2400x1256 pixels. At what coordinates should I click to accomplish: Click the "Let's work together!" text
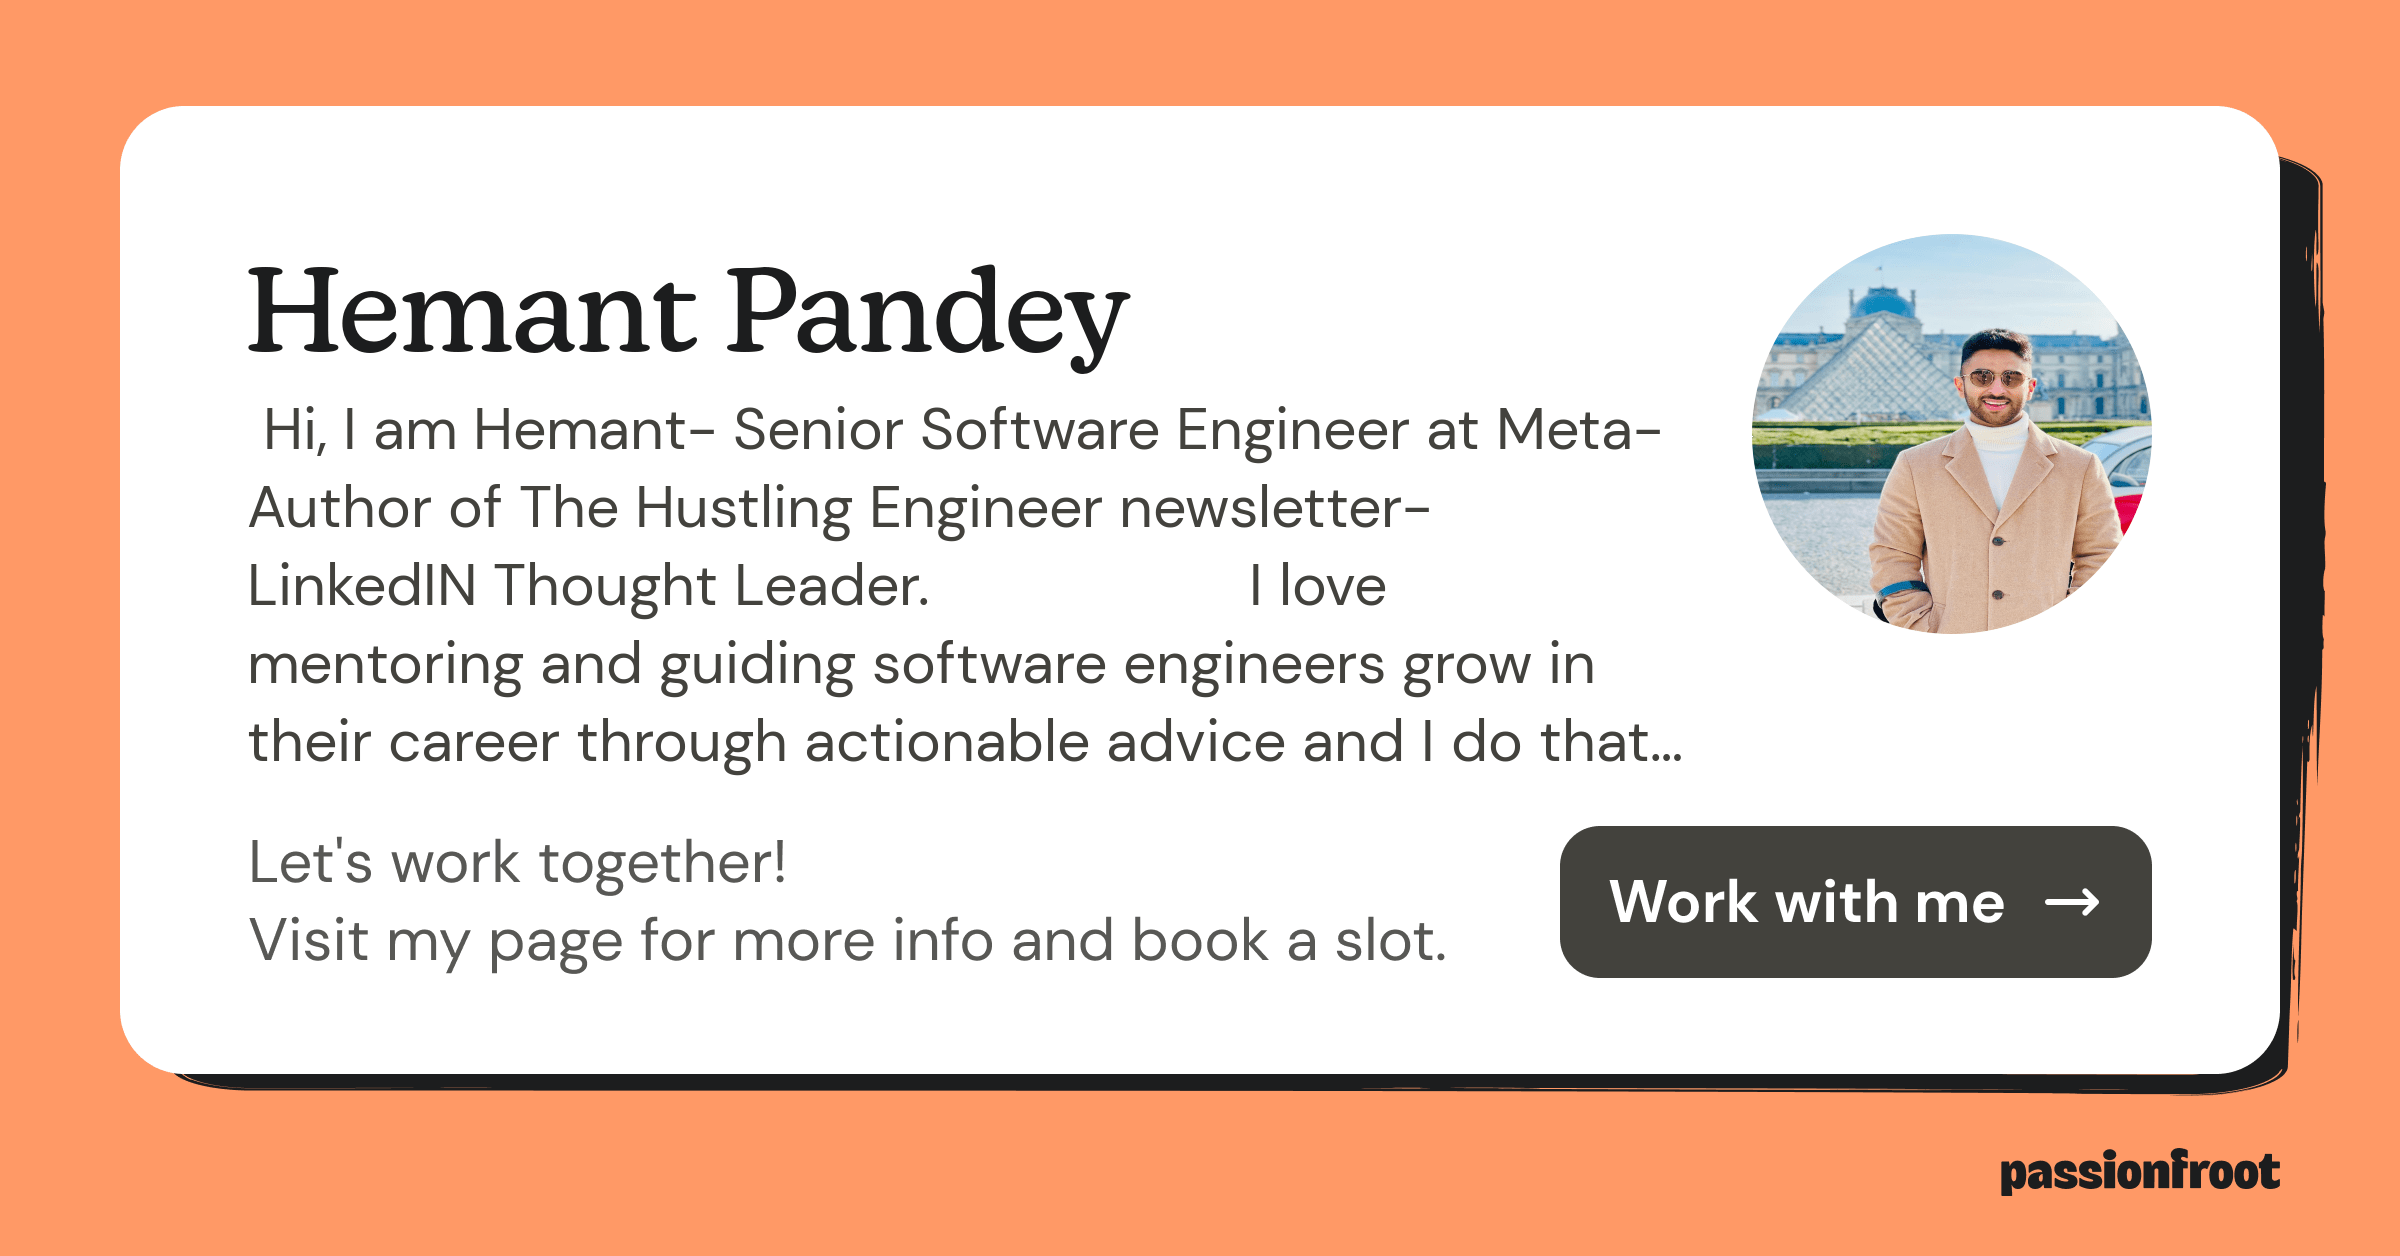click(x=517, y=862)
